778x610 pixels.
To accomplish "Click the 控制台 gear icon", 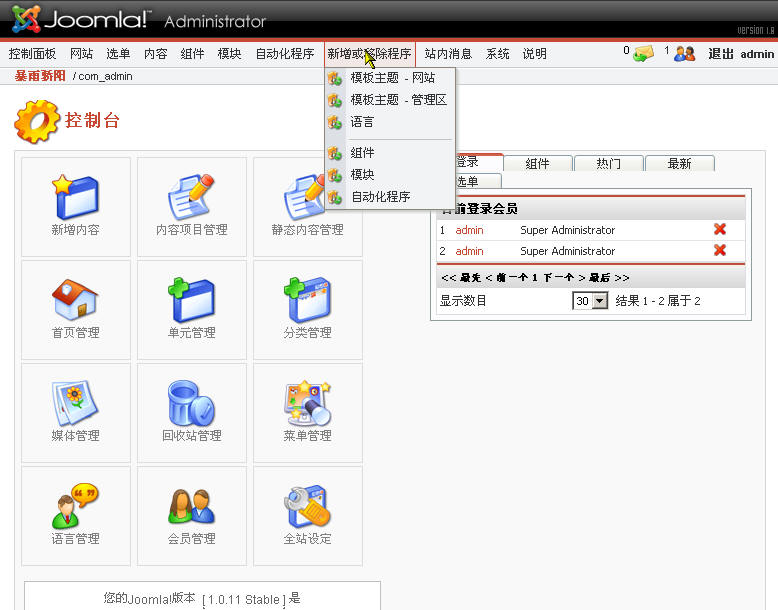I will click(x=37, y=121).
